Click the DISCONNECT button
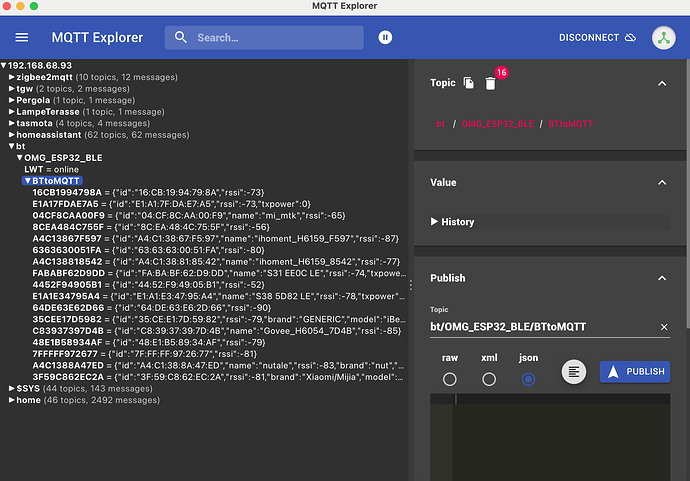The height and width of the screenshot is (481, 690). 597,37
